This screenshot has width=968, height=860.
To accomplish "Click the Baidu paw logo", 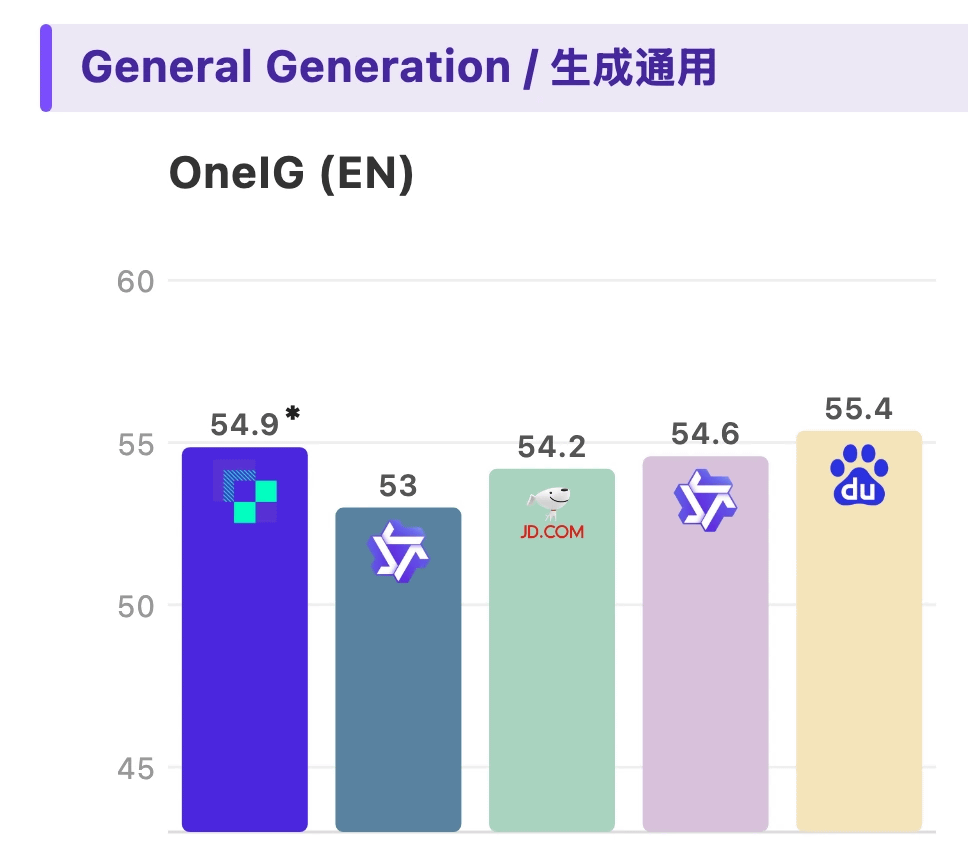I will point(859,475).
